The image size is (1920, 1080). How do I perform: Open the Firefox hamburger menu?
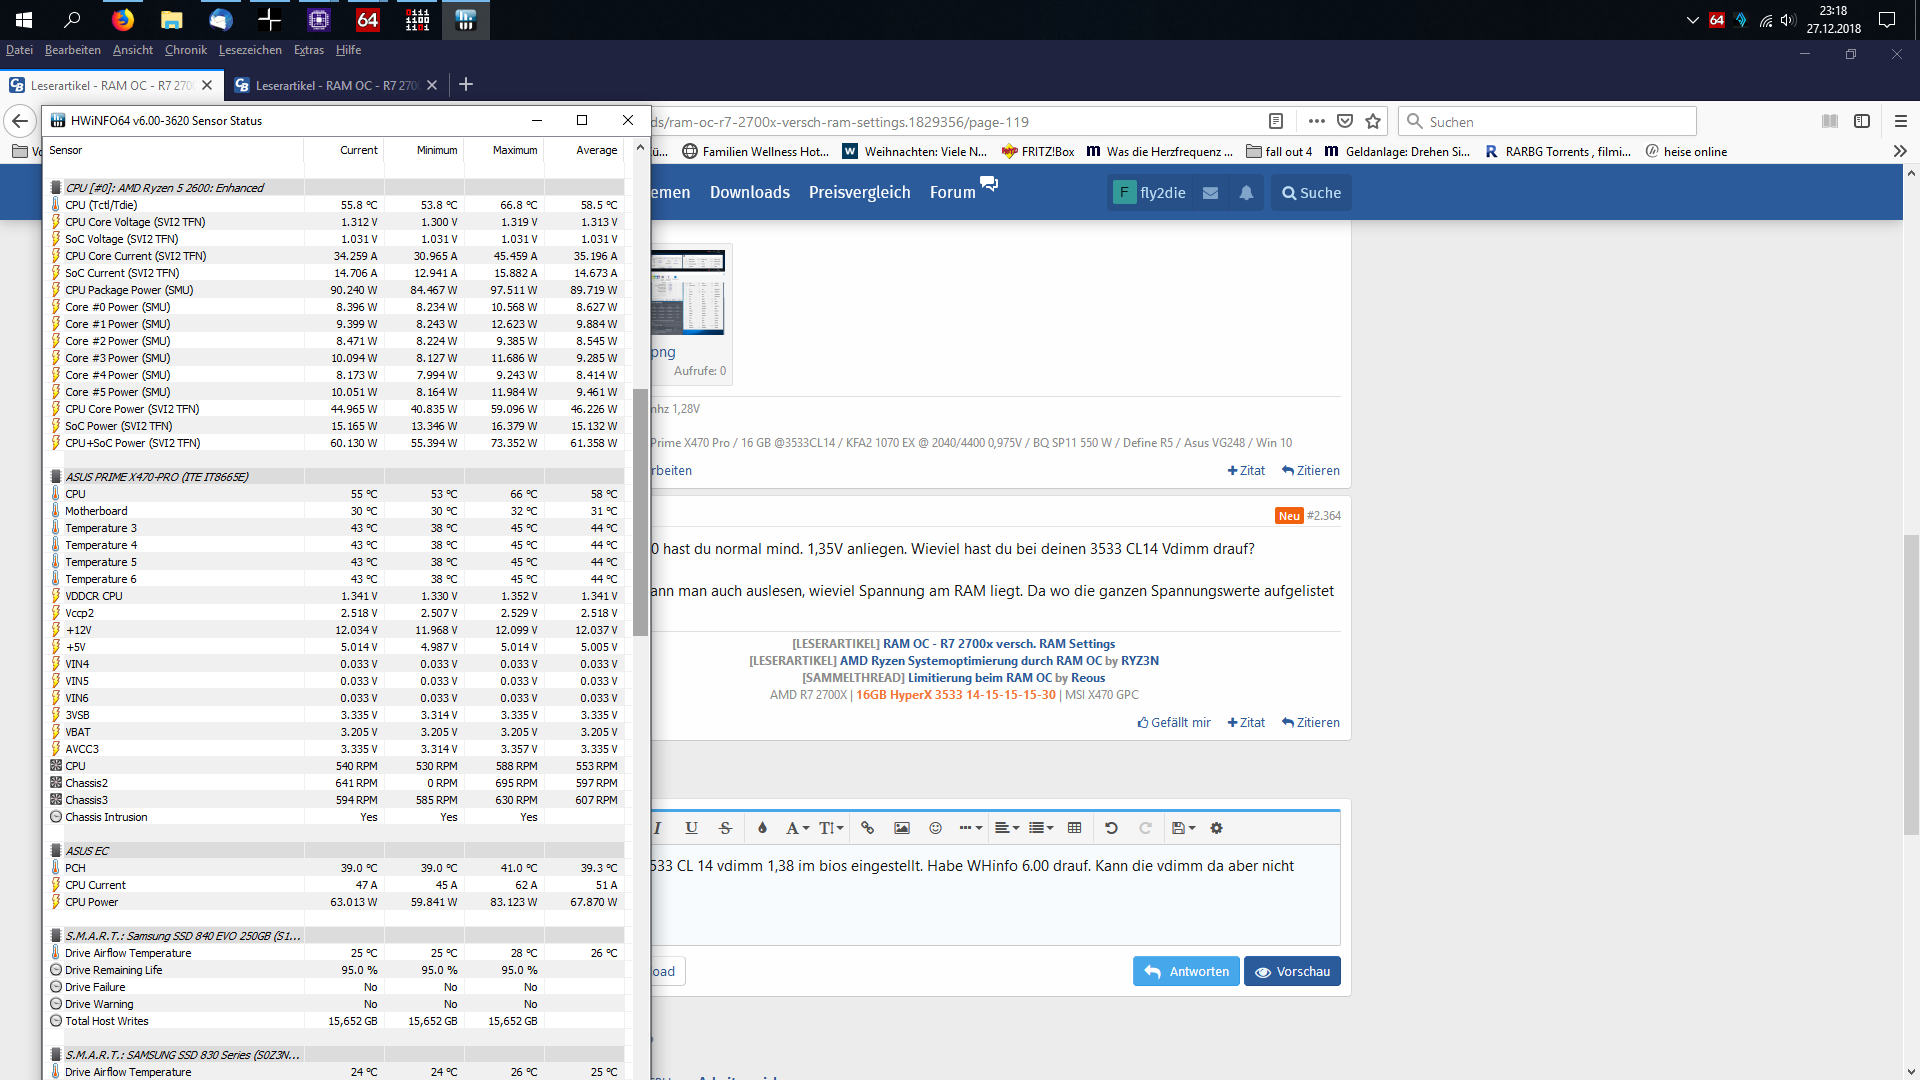point(1901,122)
